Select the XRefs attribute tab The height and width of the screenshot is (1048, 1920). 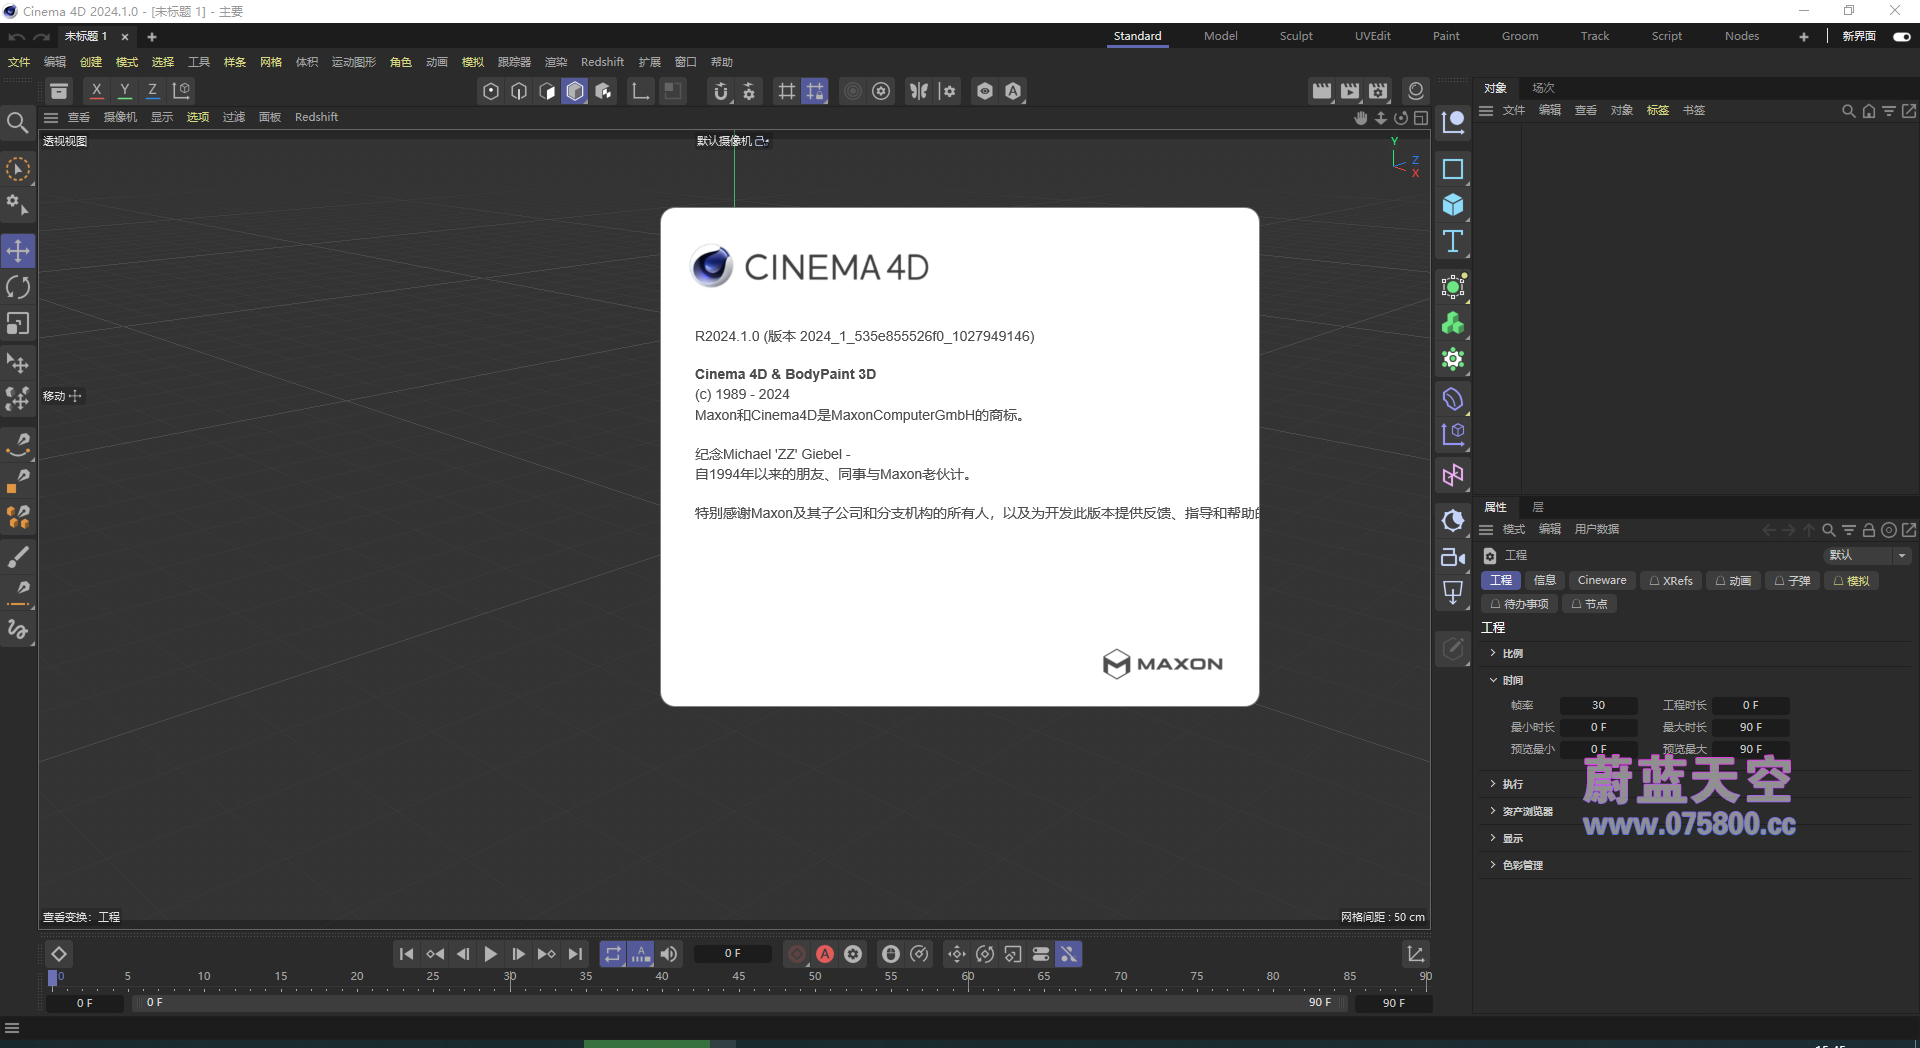tap(1671, 580)
